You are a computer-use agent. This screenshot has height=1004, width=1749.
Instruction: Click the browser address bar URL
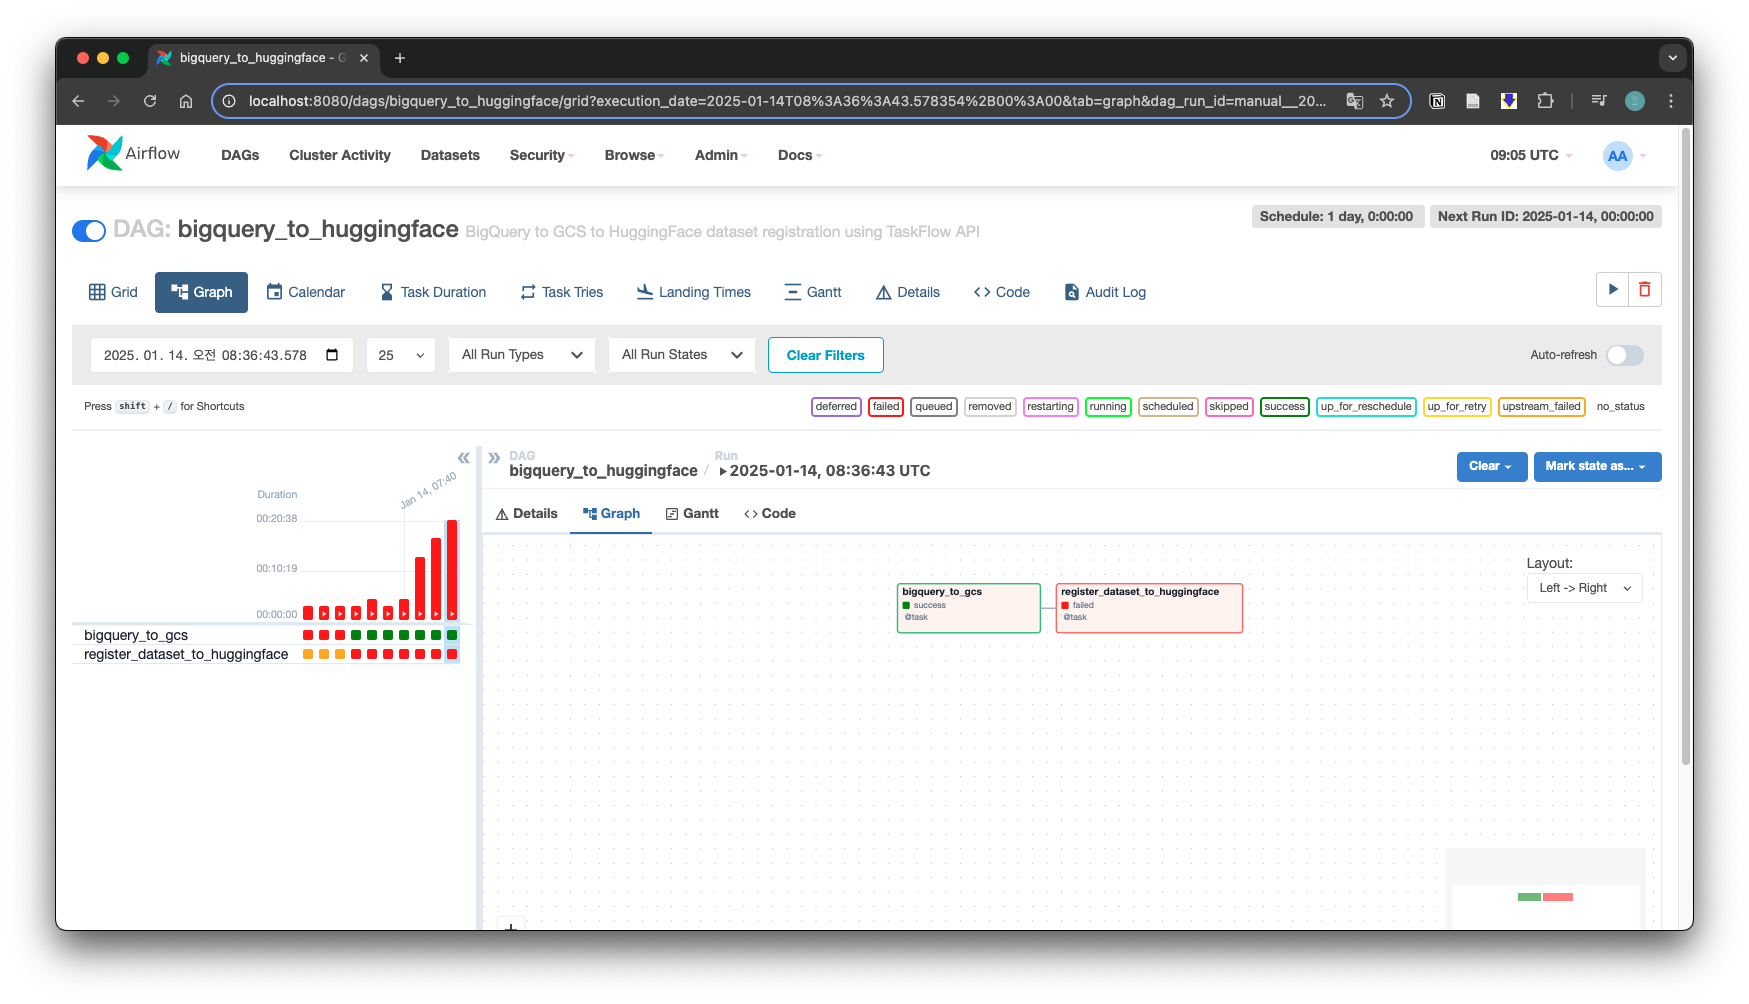787,101
